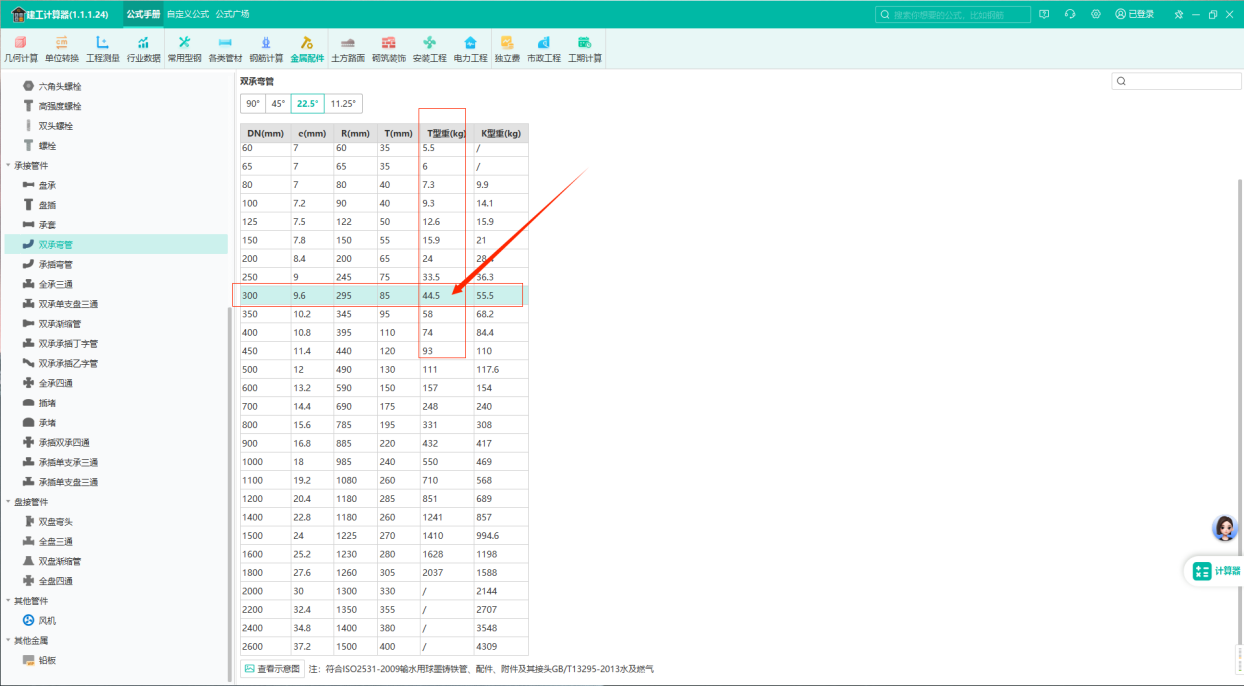Open the 单位转换 tool
This screenshot has height=686, width=1244.
61,49
